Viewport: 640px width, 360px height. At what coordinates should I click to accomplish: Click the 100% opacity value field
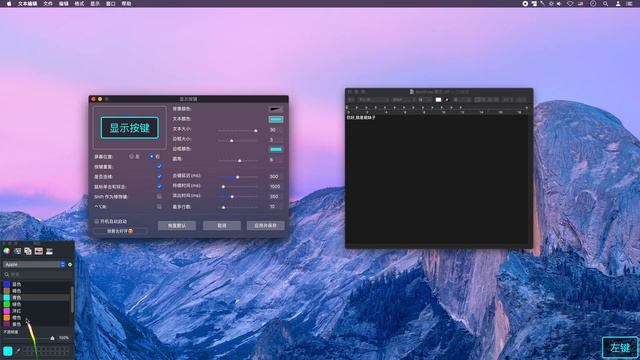[x=64, y=338]
